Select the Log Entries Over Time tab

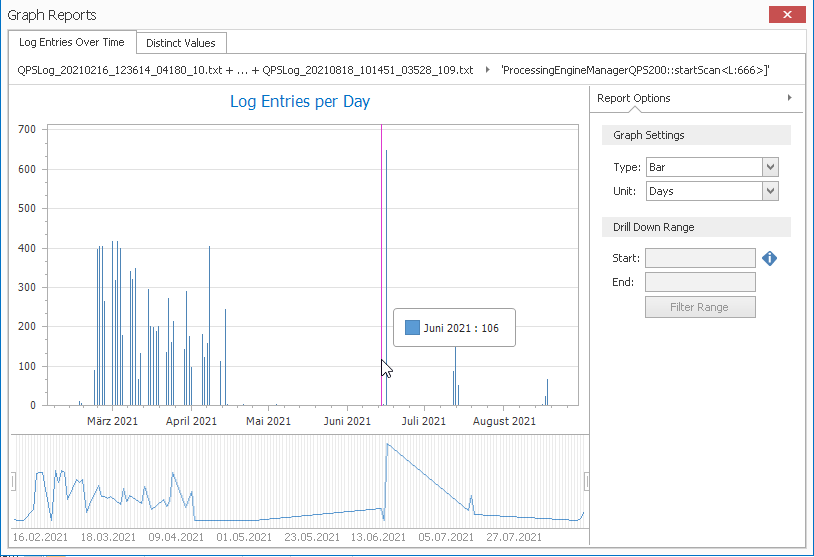tap(72, 42)
